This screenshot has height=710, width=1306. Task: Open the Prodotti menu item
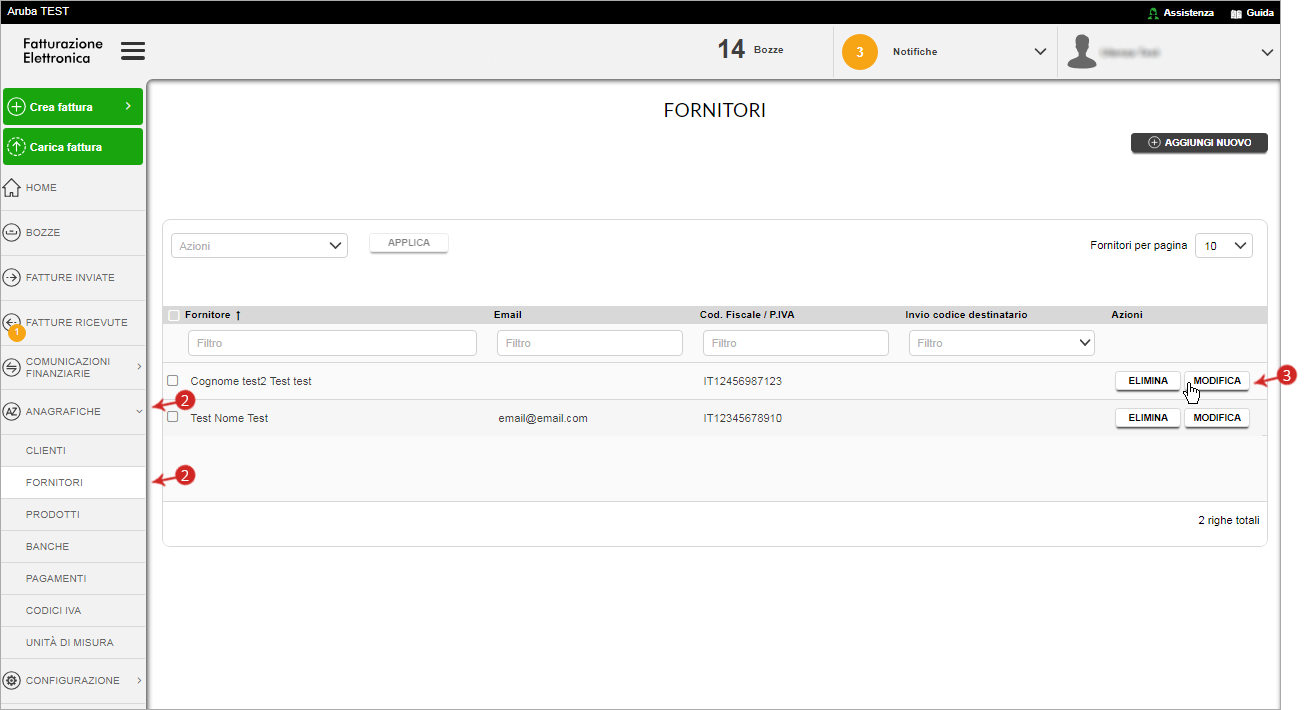tap(73, 515)
